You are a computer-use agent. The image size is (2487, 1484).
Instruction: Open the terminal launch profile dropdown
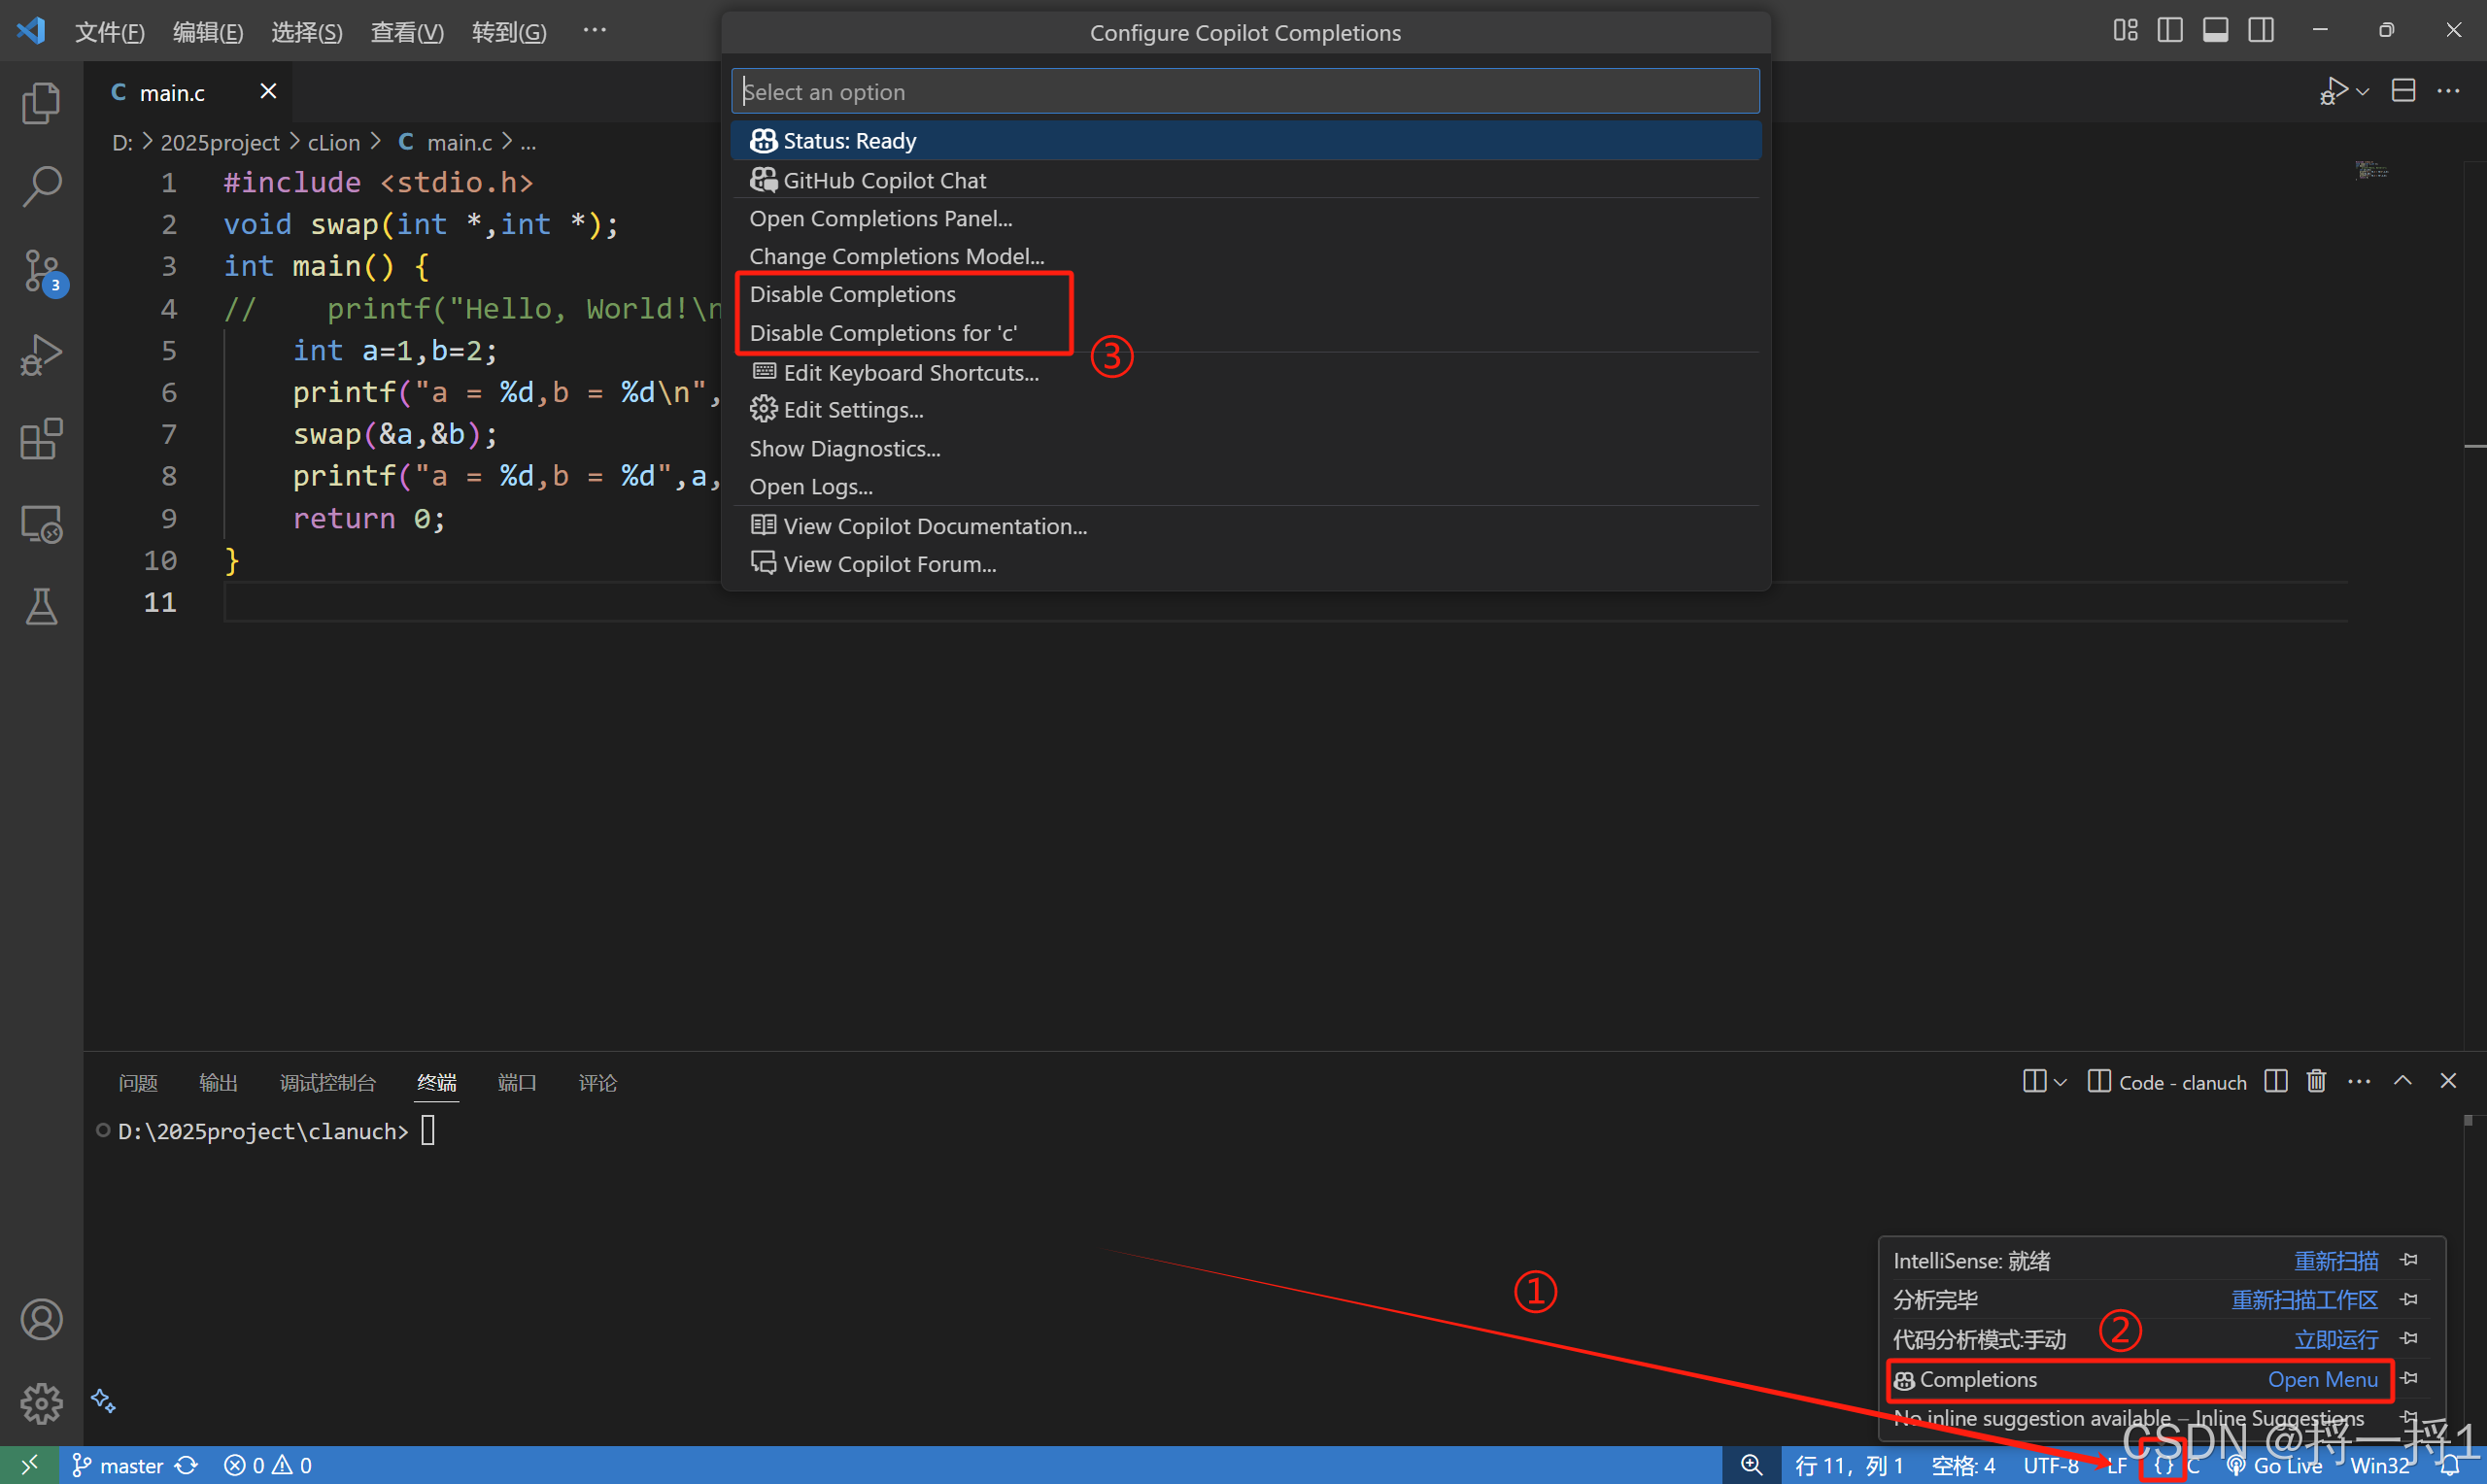click(x=2060, y=1082)
